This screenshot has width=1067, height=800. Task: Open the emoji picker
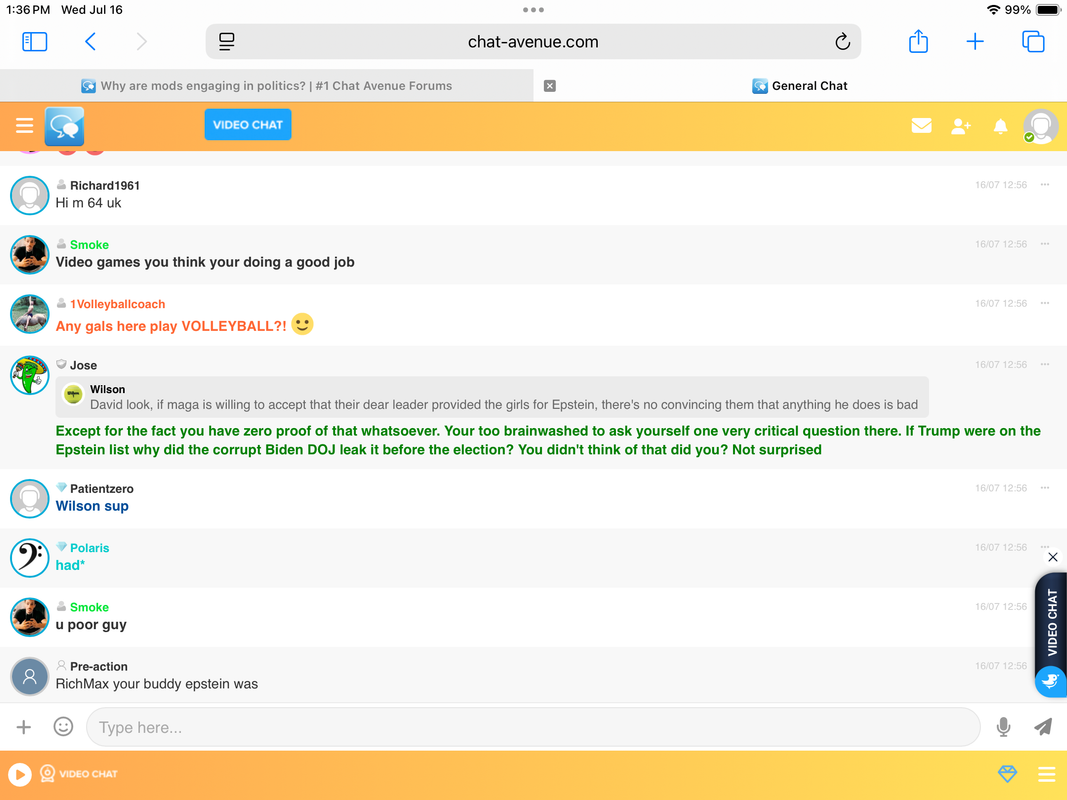pos(63,727)
